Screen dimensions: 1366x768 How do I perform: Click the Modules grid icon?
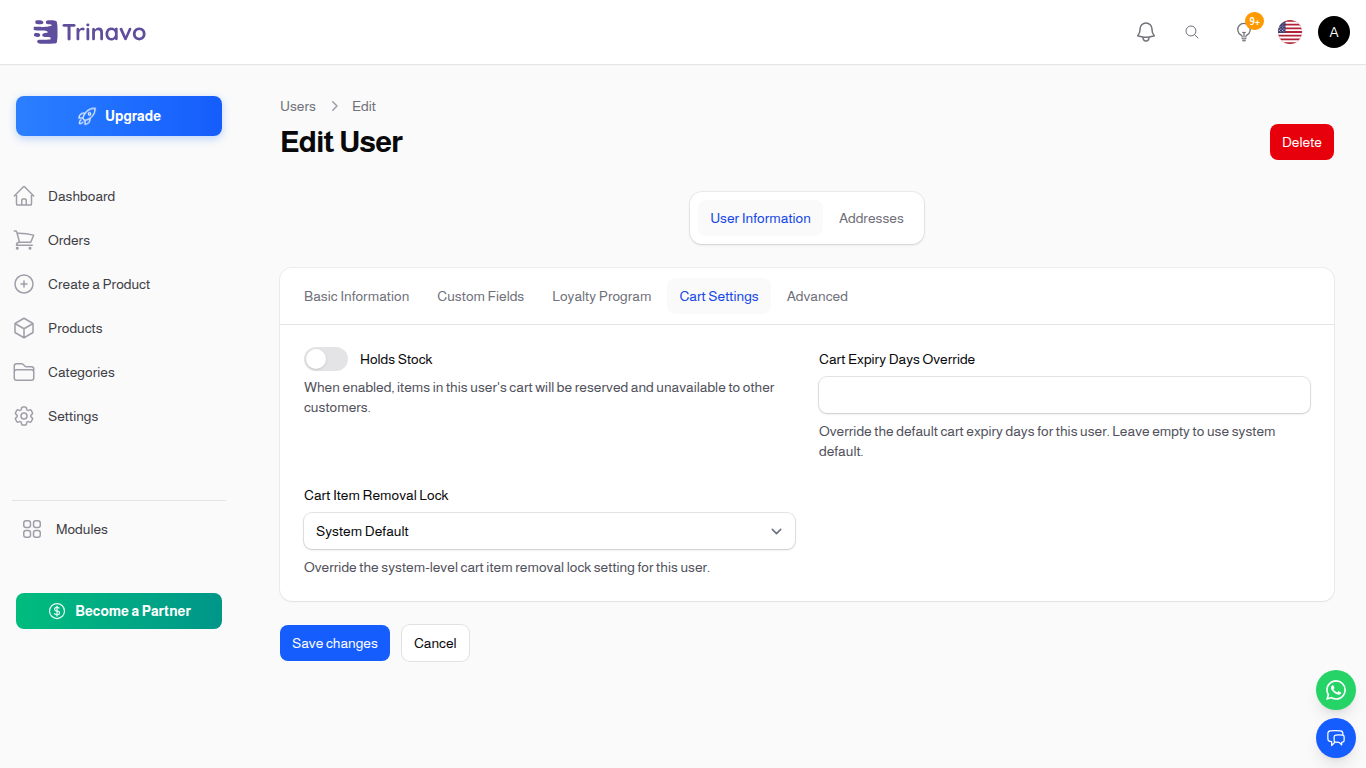click(32, 529)
